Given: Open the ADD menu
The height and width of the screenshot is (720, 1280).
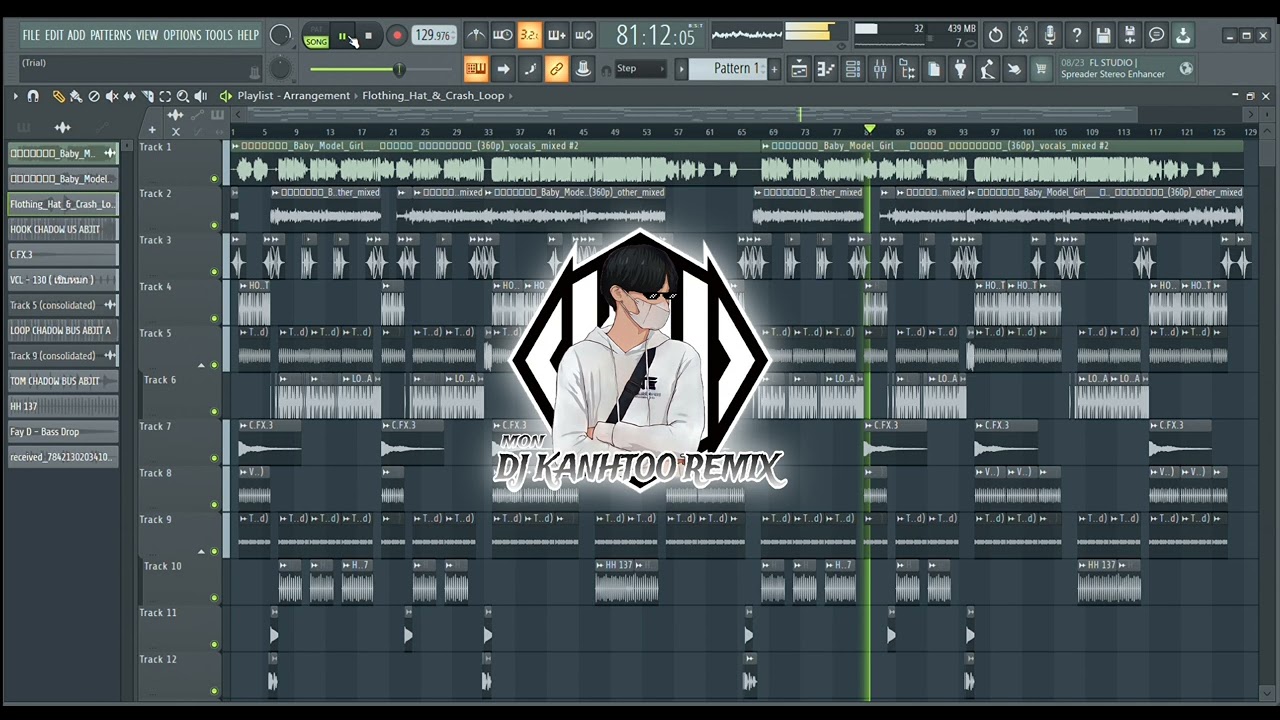Looking at the screenshot, I should point(76,35).
